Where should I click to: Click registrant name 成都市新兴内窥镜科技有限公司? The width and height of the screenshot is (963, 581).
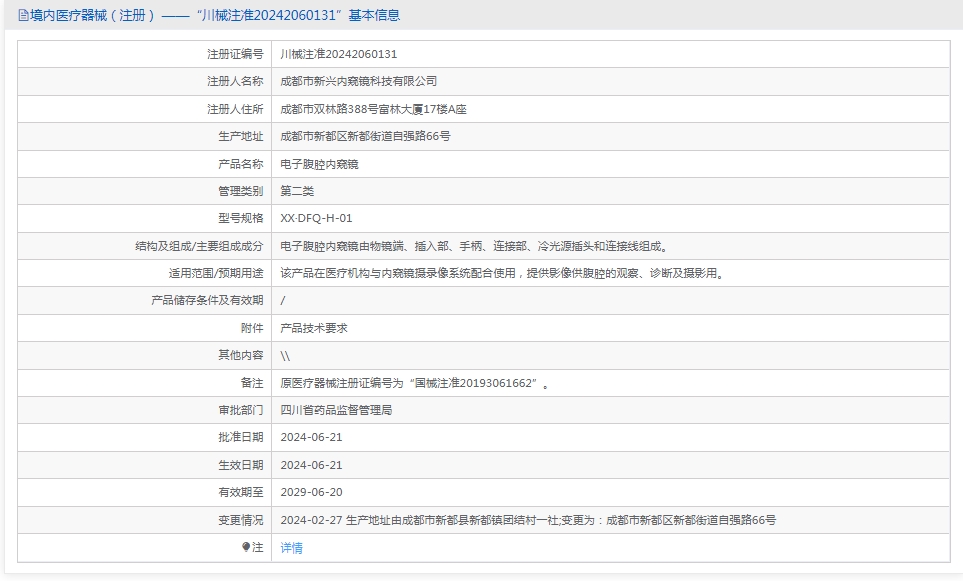(358, 81)
